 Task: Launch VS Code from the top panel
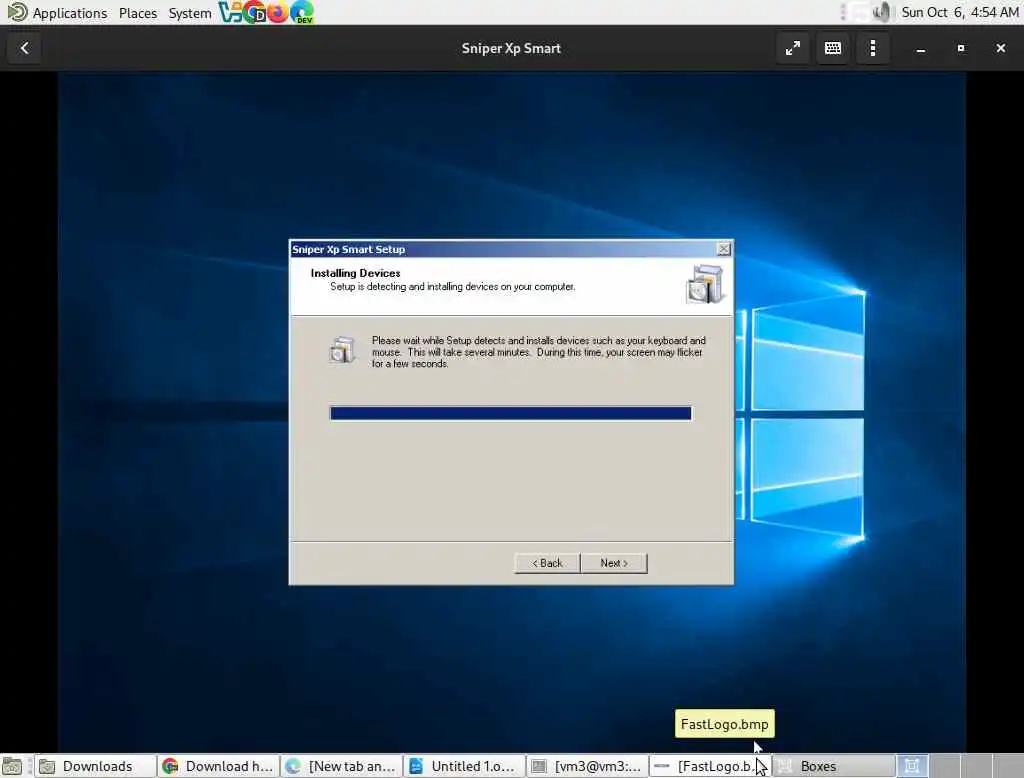click(x=231, y=12)
